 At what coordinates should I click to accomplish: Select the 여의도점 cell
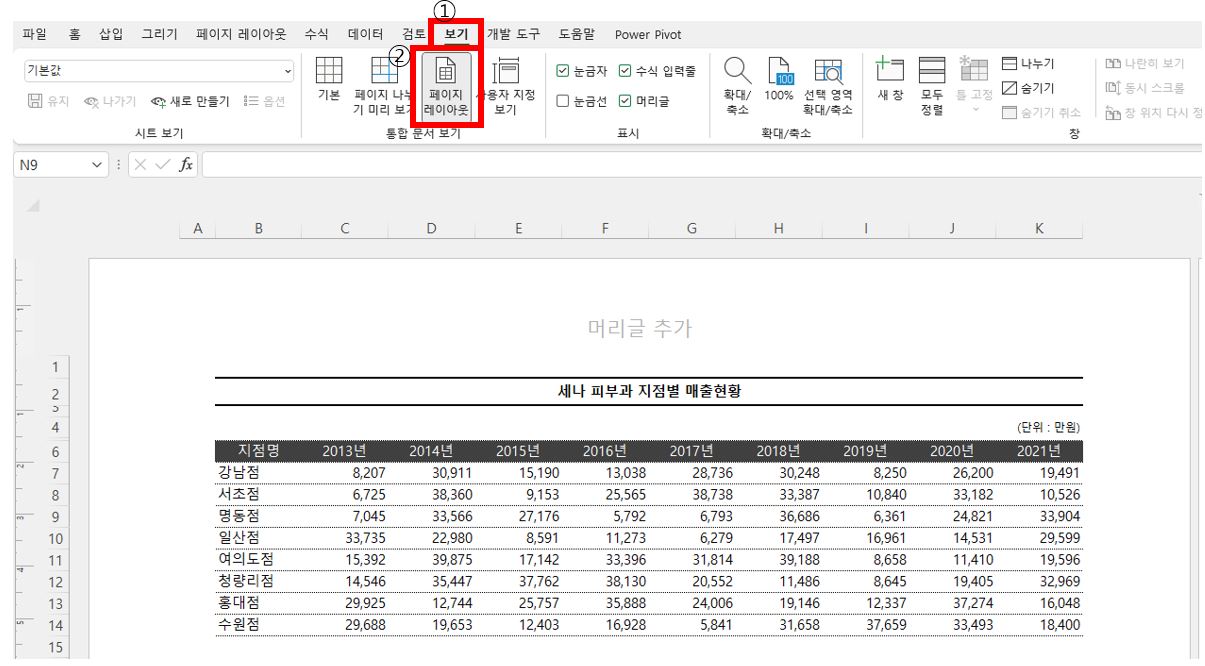[x=258, y=560]
